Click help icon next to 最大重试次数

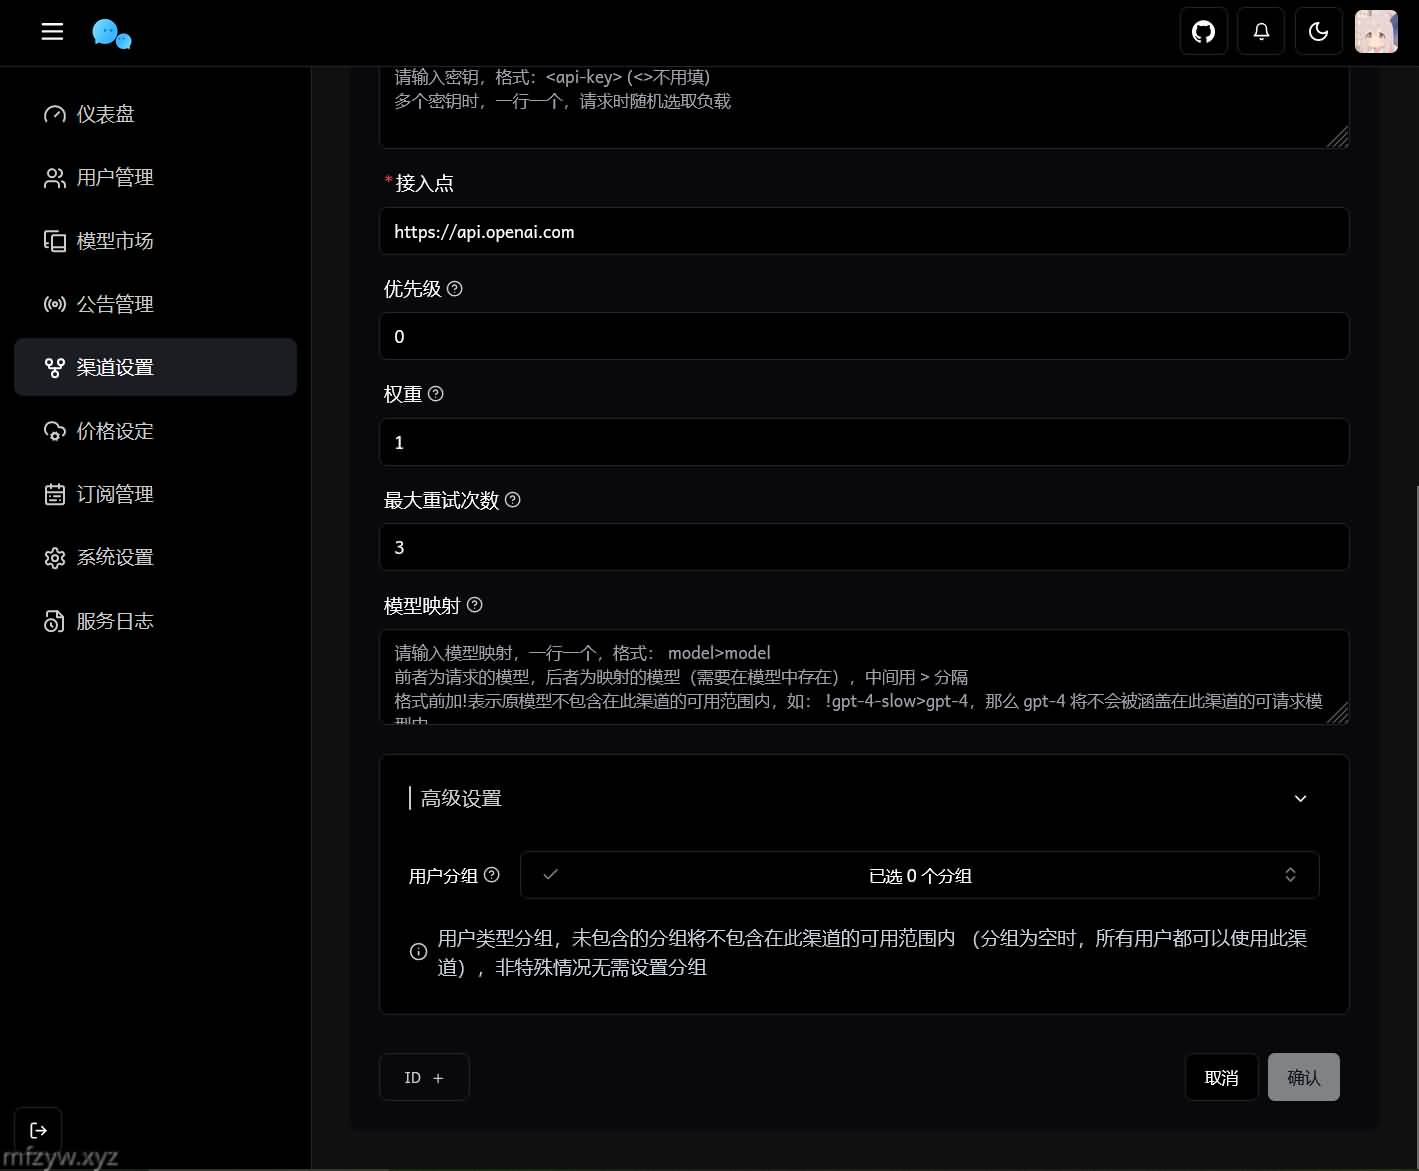513,500
